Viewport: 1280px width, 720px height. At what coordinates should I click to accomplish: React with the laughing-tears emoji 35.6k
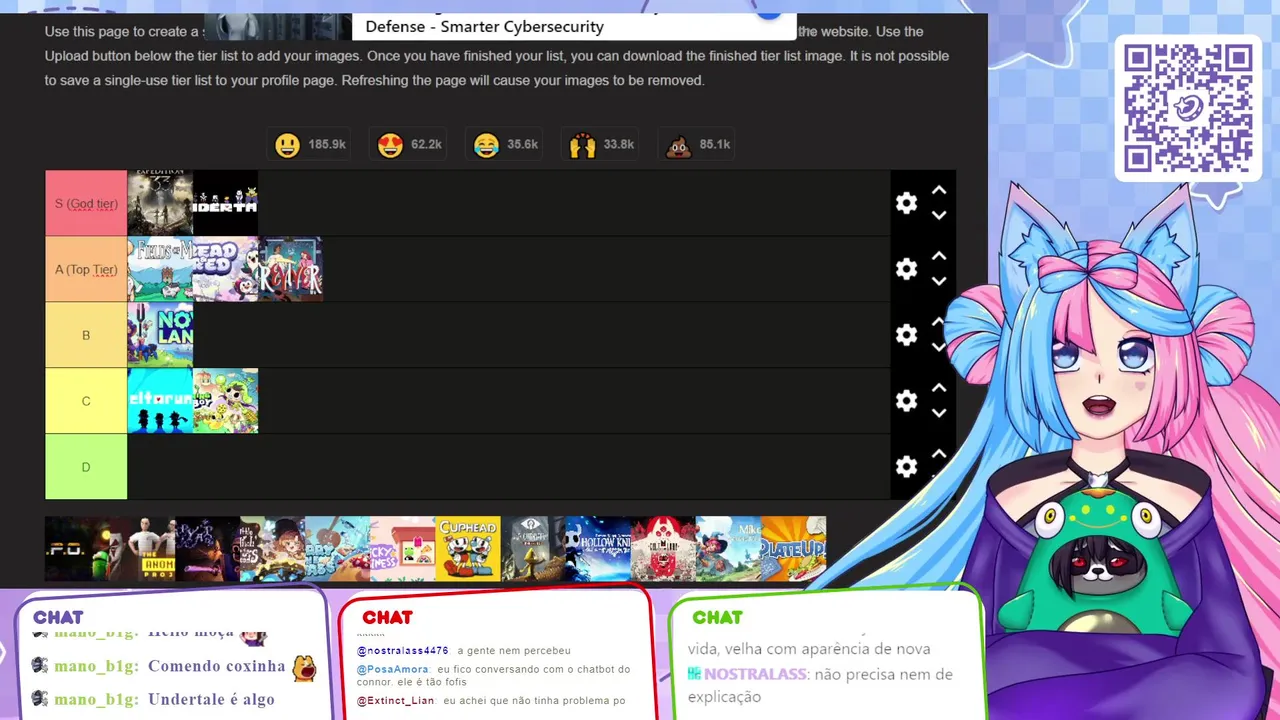[x=505, y=145]
